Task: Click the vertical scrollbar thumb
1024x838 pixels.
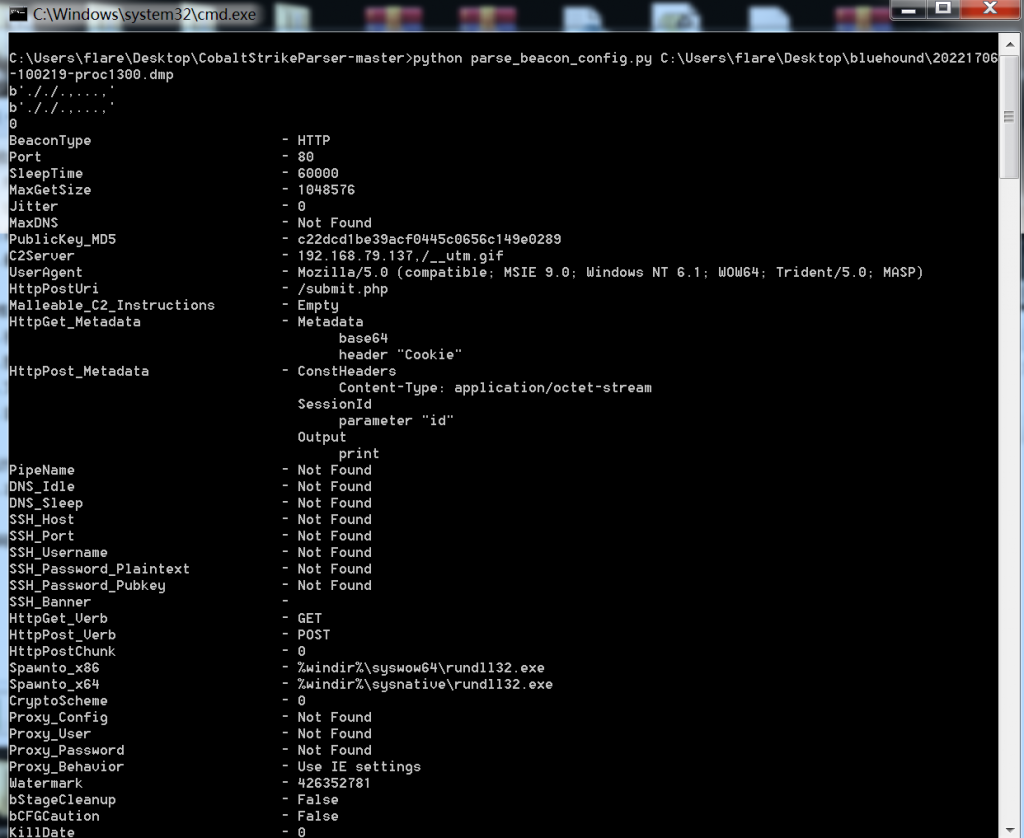Action: click(1010, 116)
